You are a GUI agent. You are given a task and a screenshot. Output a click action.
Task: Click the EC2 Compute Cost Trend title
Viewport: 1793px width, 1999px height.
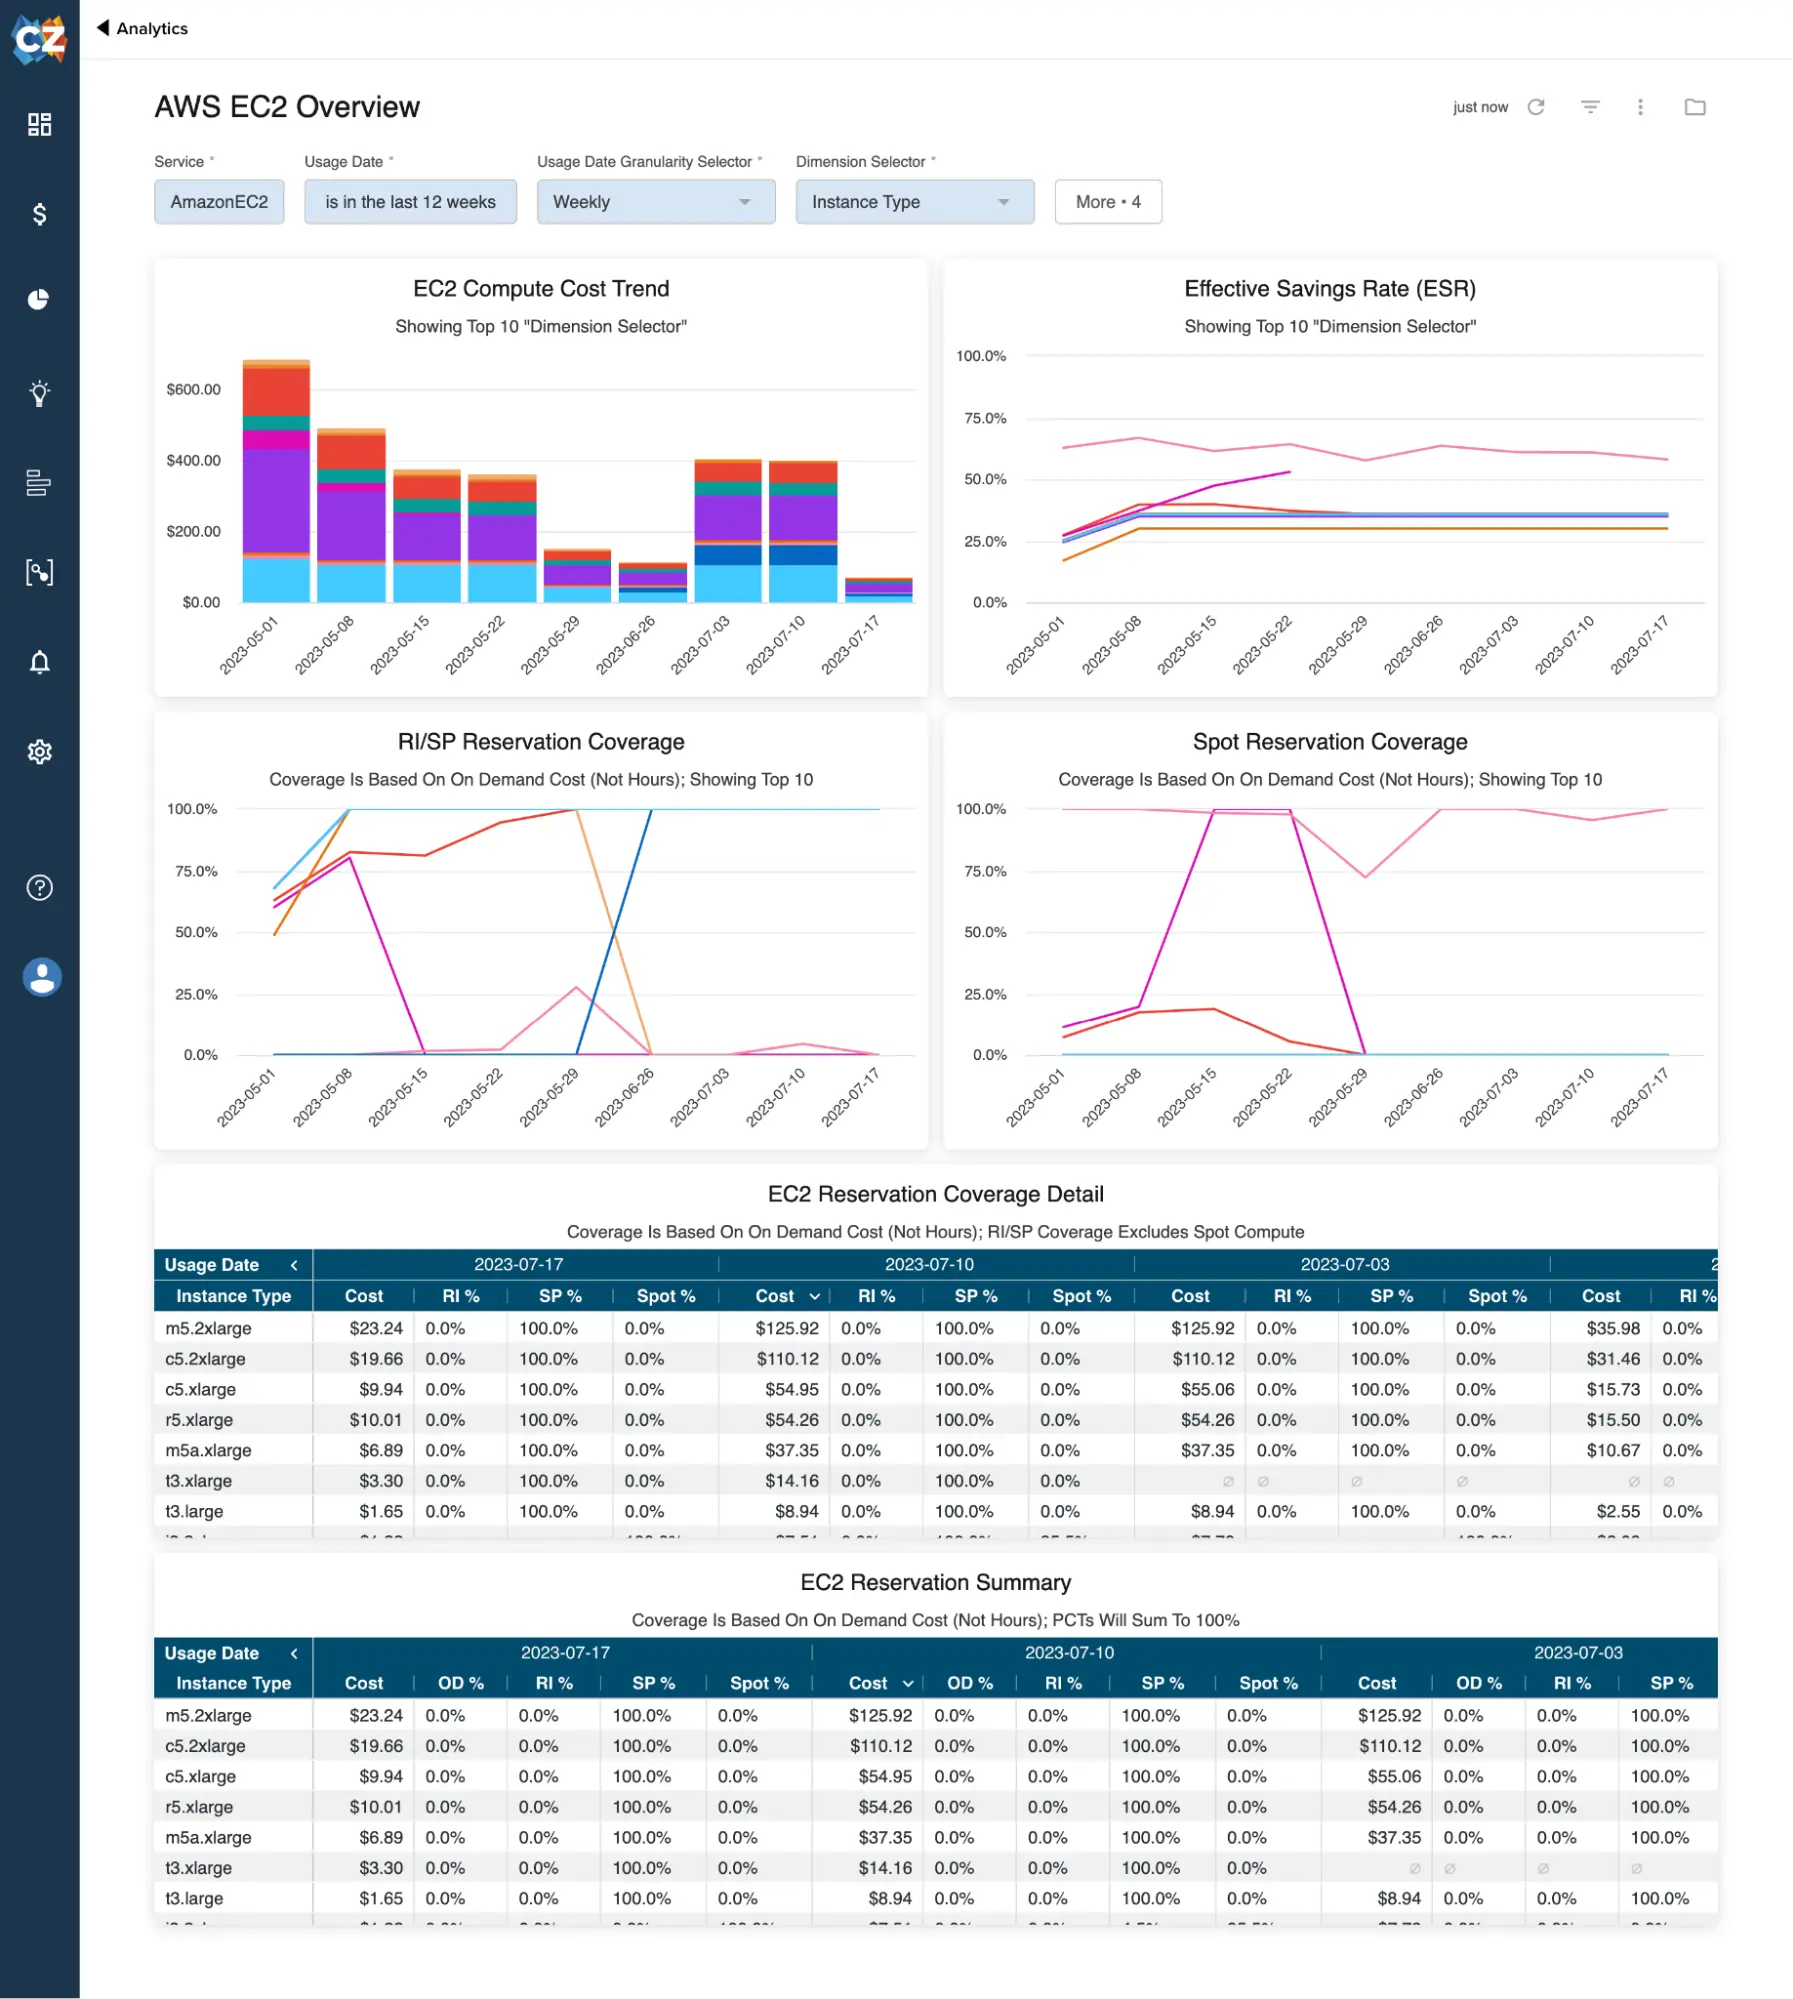tap(541, 289)
